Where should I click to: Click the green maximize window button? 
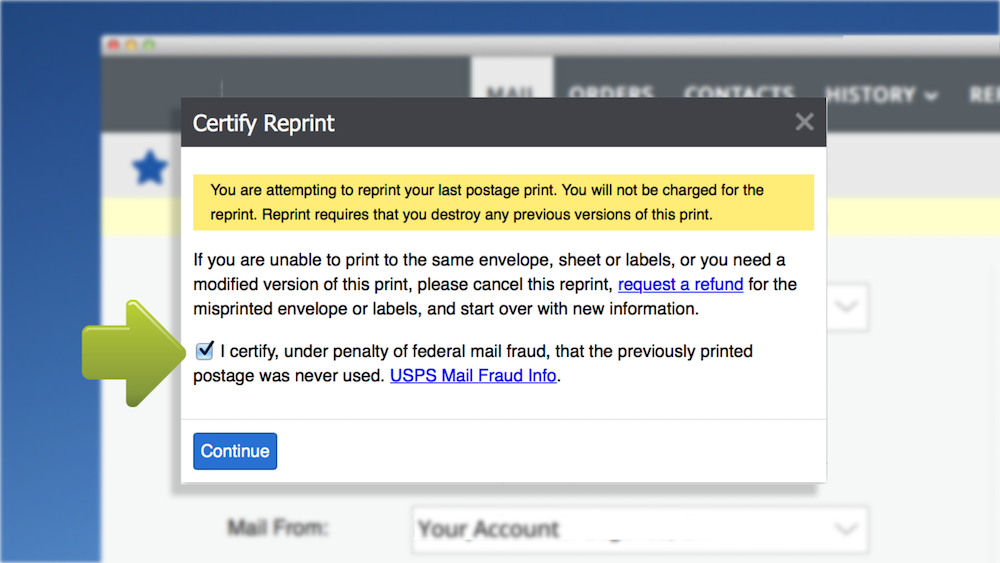click(149, 45)
